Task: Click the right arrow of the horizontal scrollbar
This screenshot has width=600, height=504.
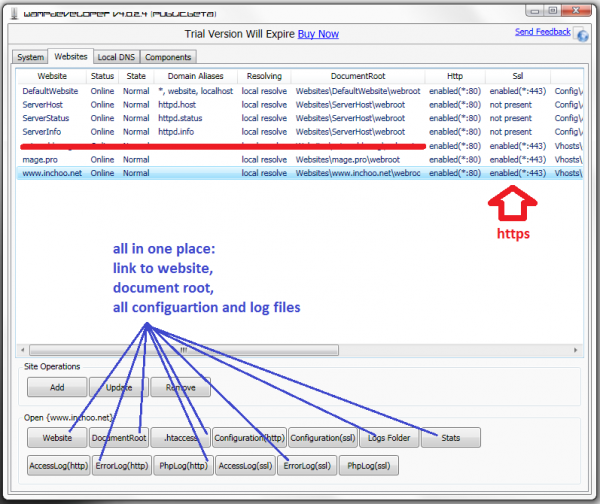Action: [x=576, y=350]
